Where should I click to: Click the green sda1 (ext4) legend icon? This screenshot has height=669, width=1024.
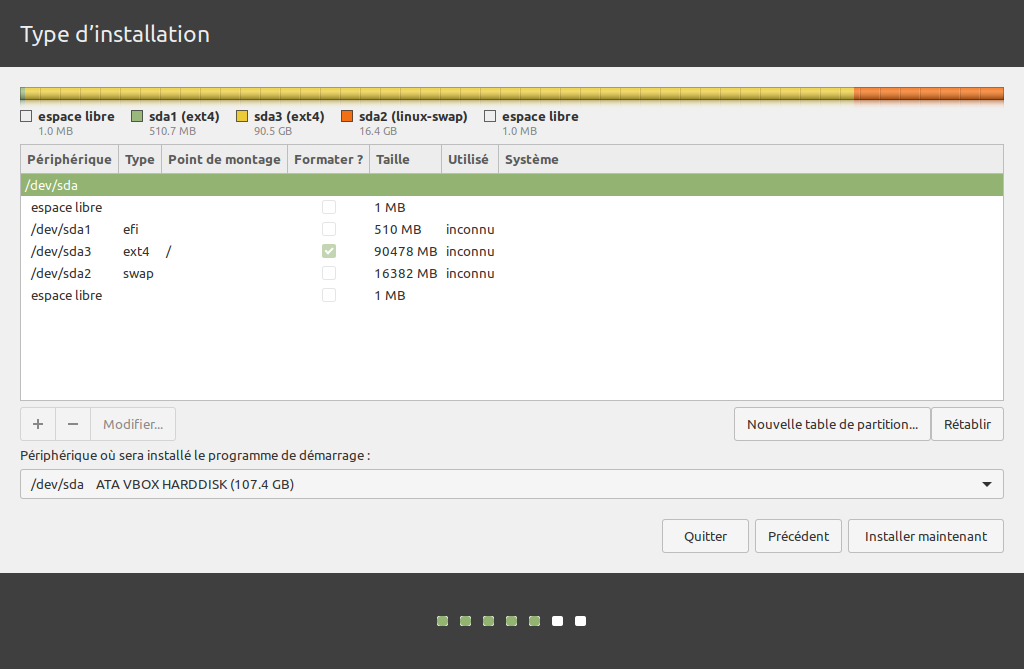(x=139, y=116)
